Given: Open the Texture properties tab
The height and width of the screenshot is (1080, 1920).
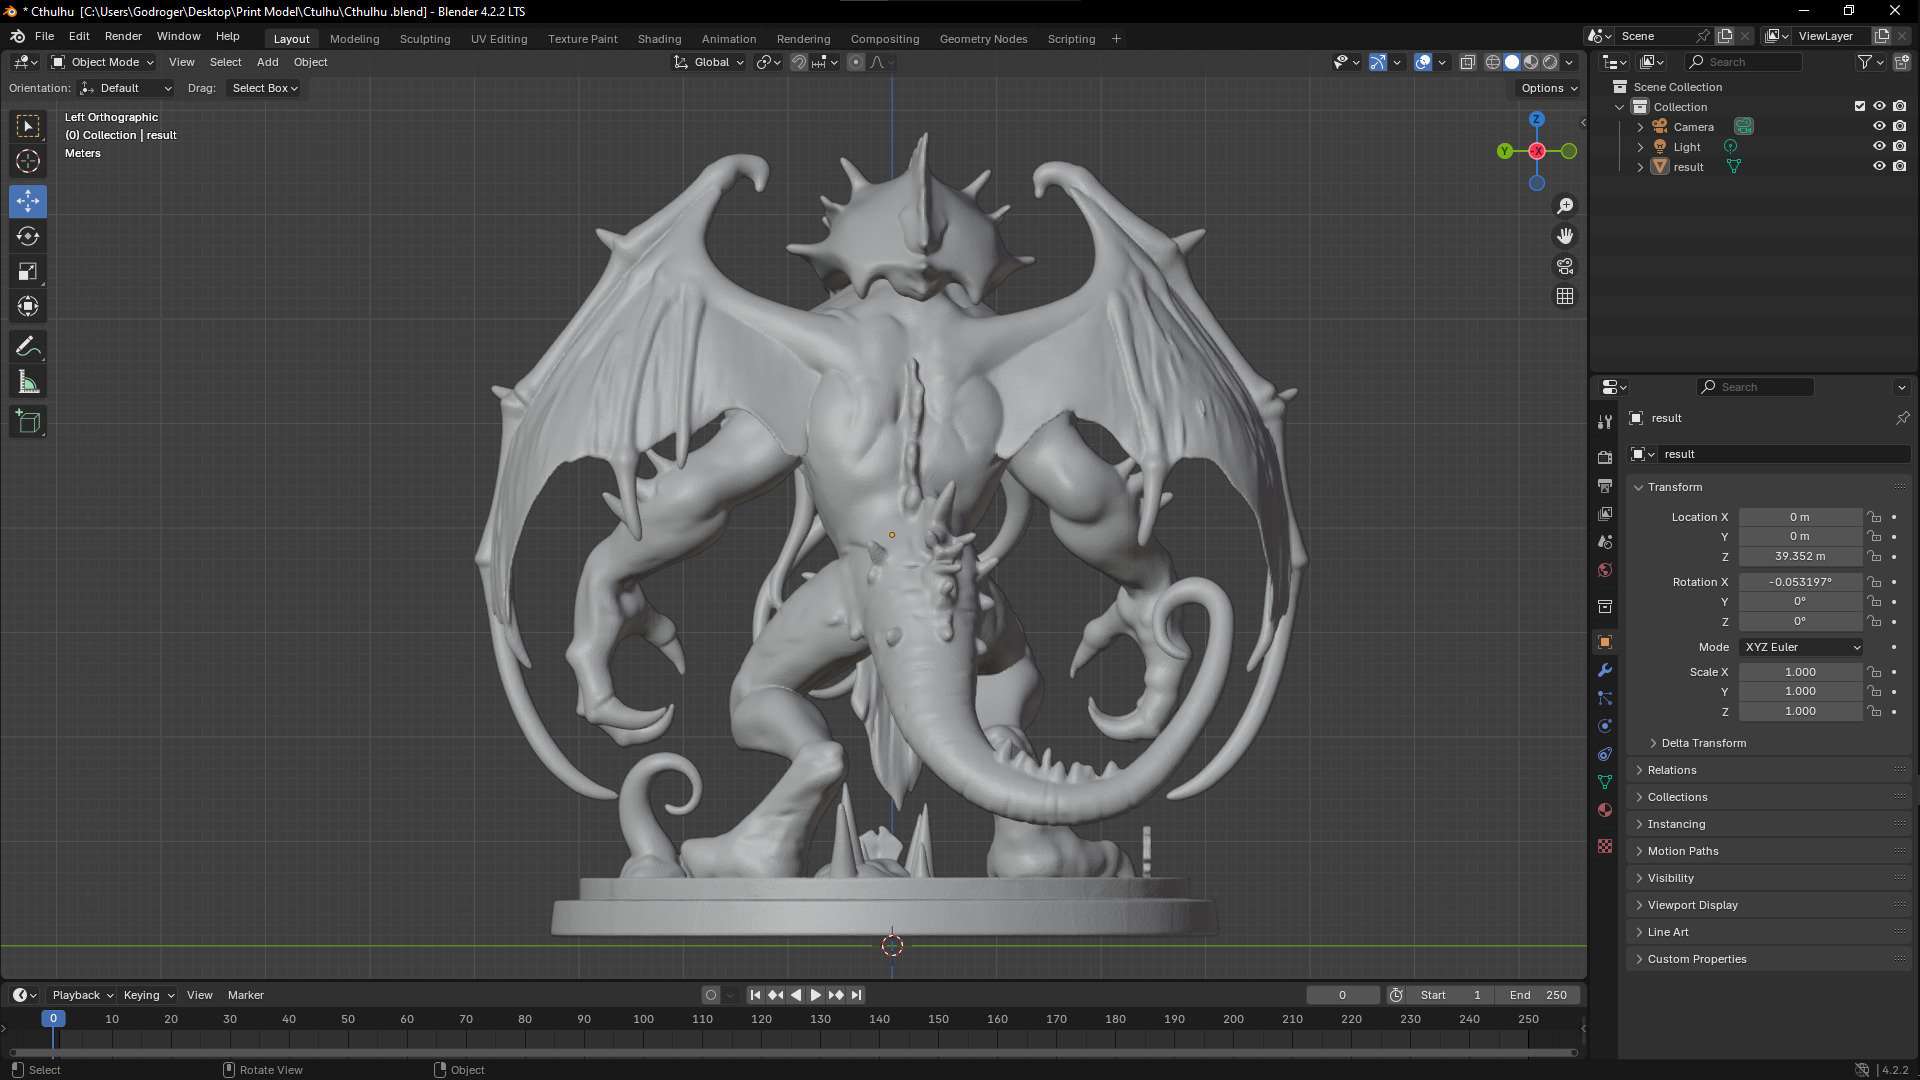Looking at the screenshot, I should [1605, 846].
